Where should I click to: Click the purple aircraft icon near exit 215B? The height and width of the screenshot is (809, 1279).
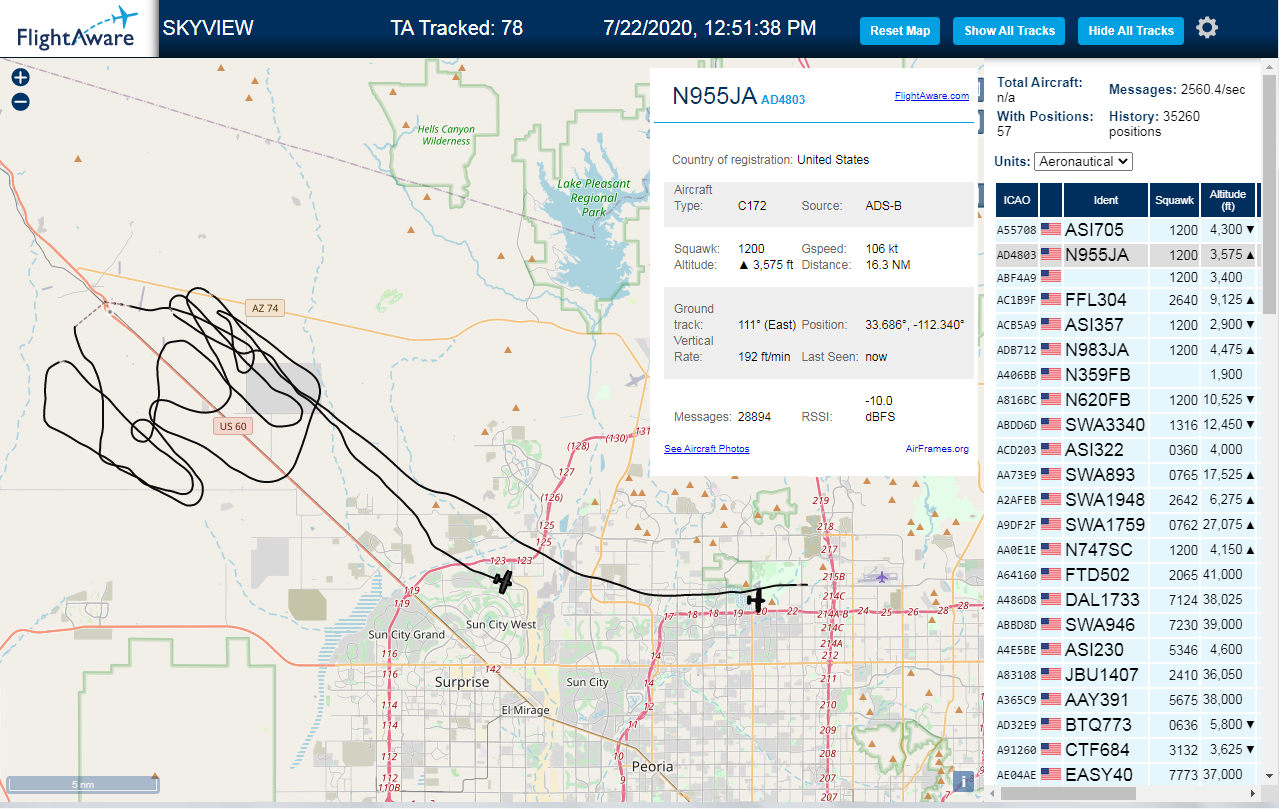pyautogui.click(x=881, y=576)
